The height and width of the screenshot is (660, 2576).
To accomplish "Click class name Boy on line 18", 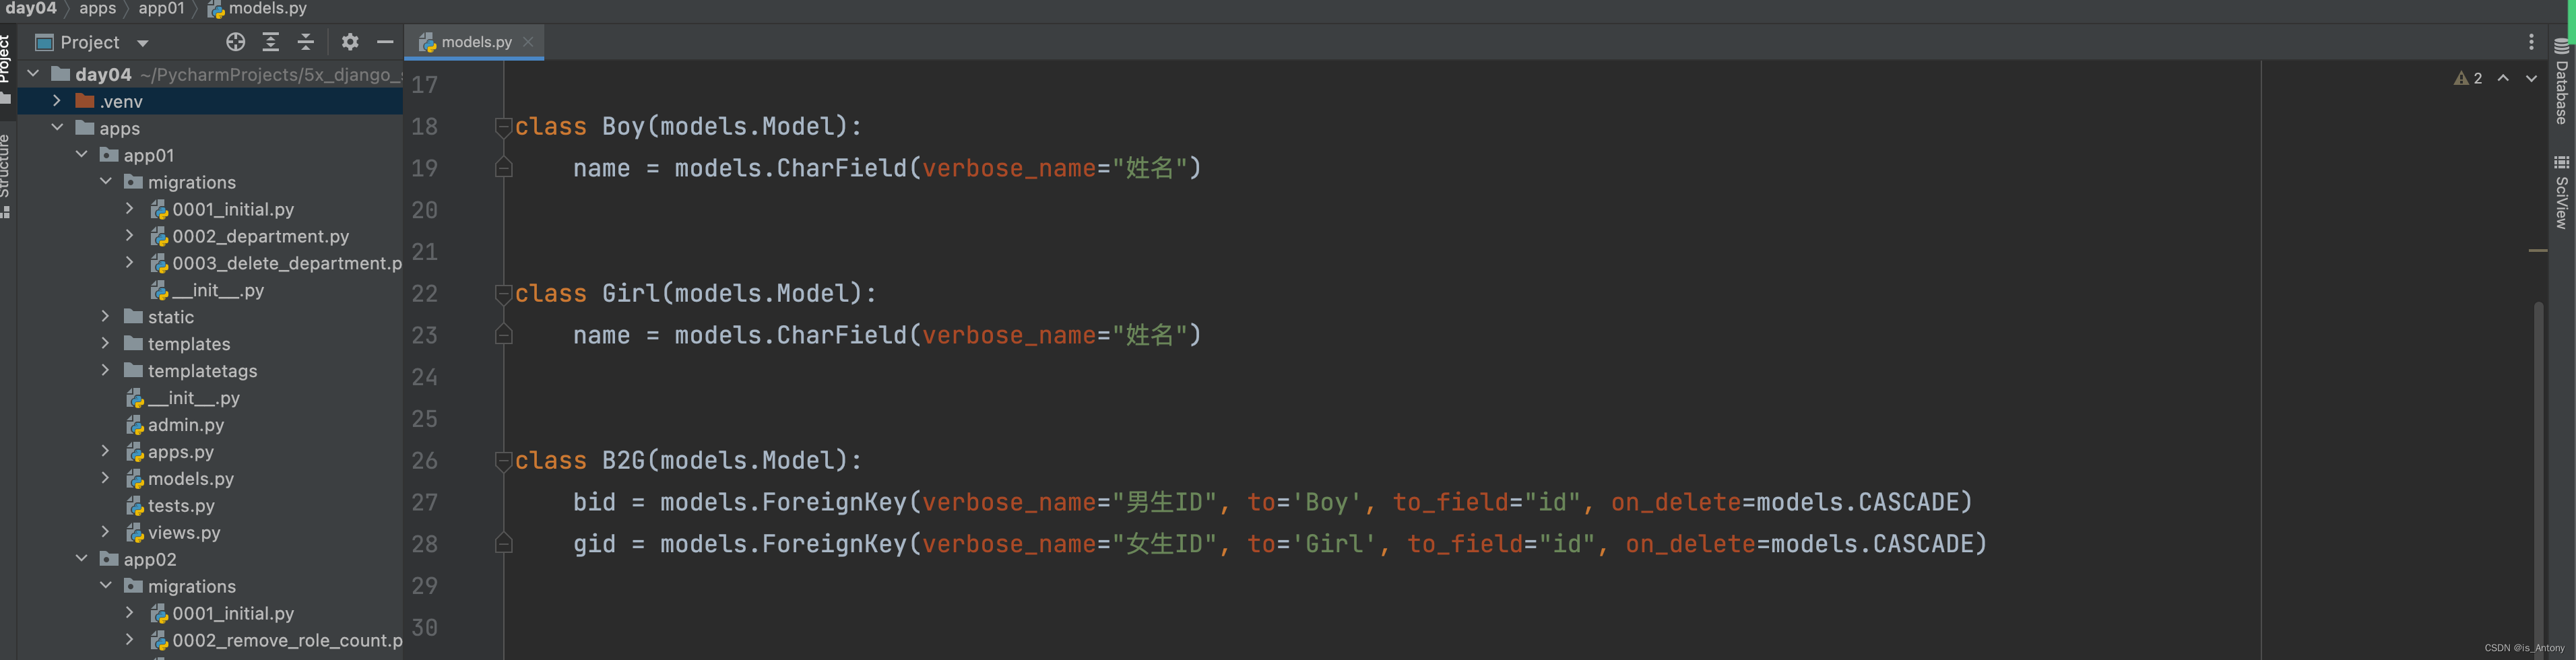I will [x=624, y=126].
